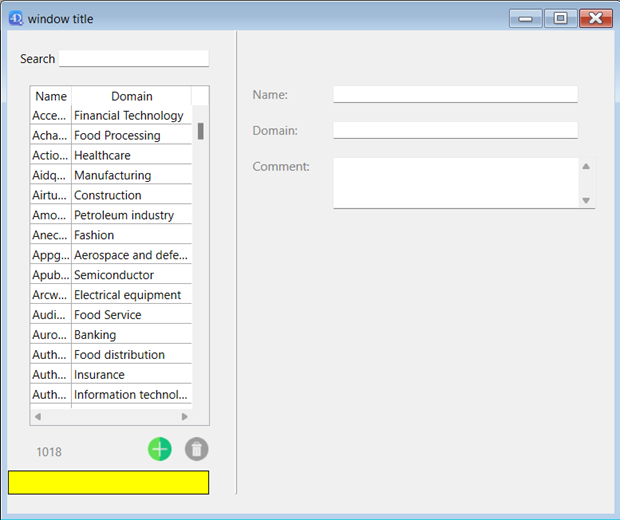Click the green add entry icon
The height and width of the screenshot is (520, 620).
[x=160, y=450]
